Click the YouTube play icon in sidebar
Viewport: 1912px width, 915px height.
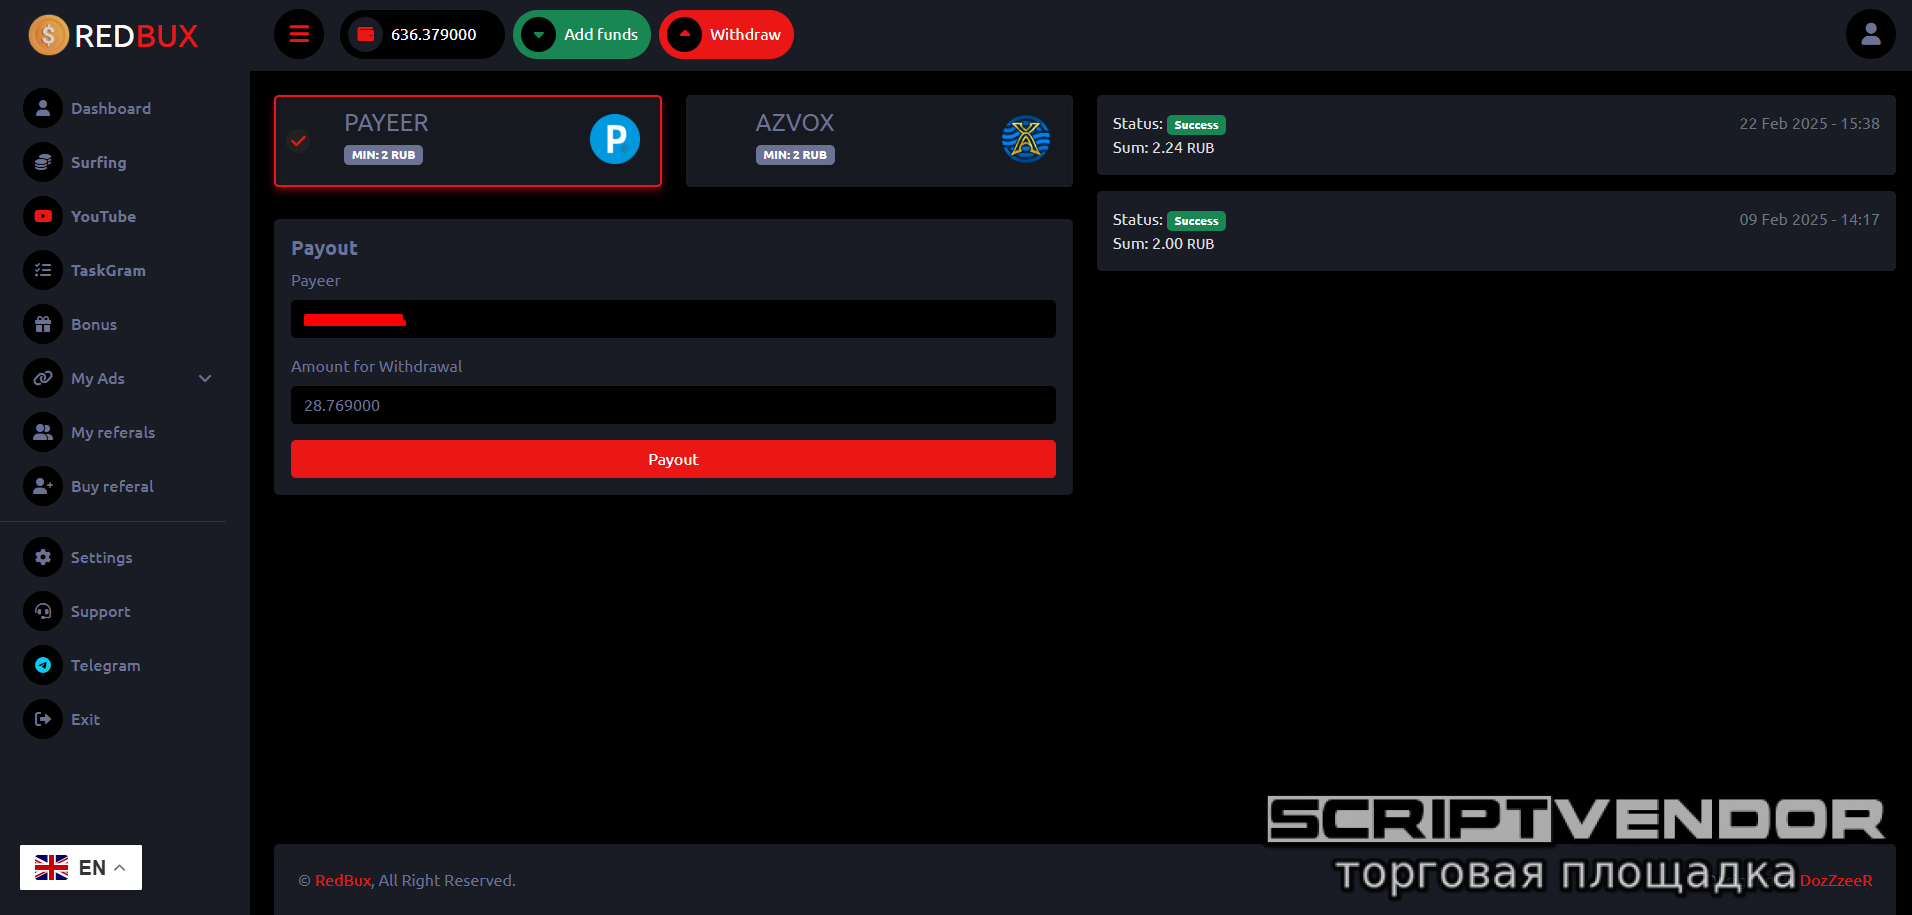(x=43, y=216)
